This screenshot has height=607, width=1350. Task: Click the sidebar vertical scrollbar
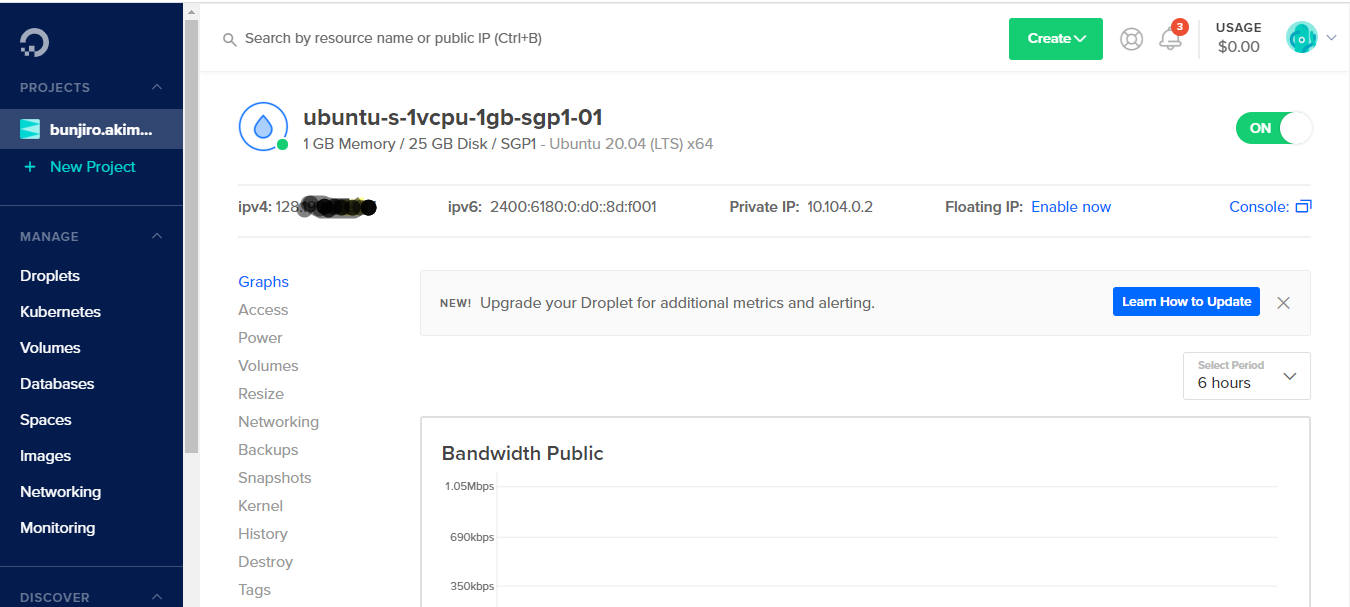(191, 236)
